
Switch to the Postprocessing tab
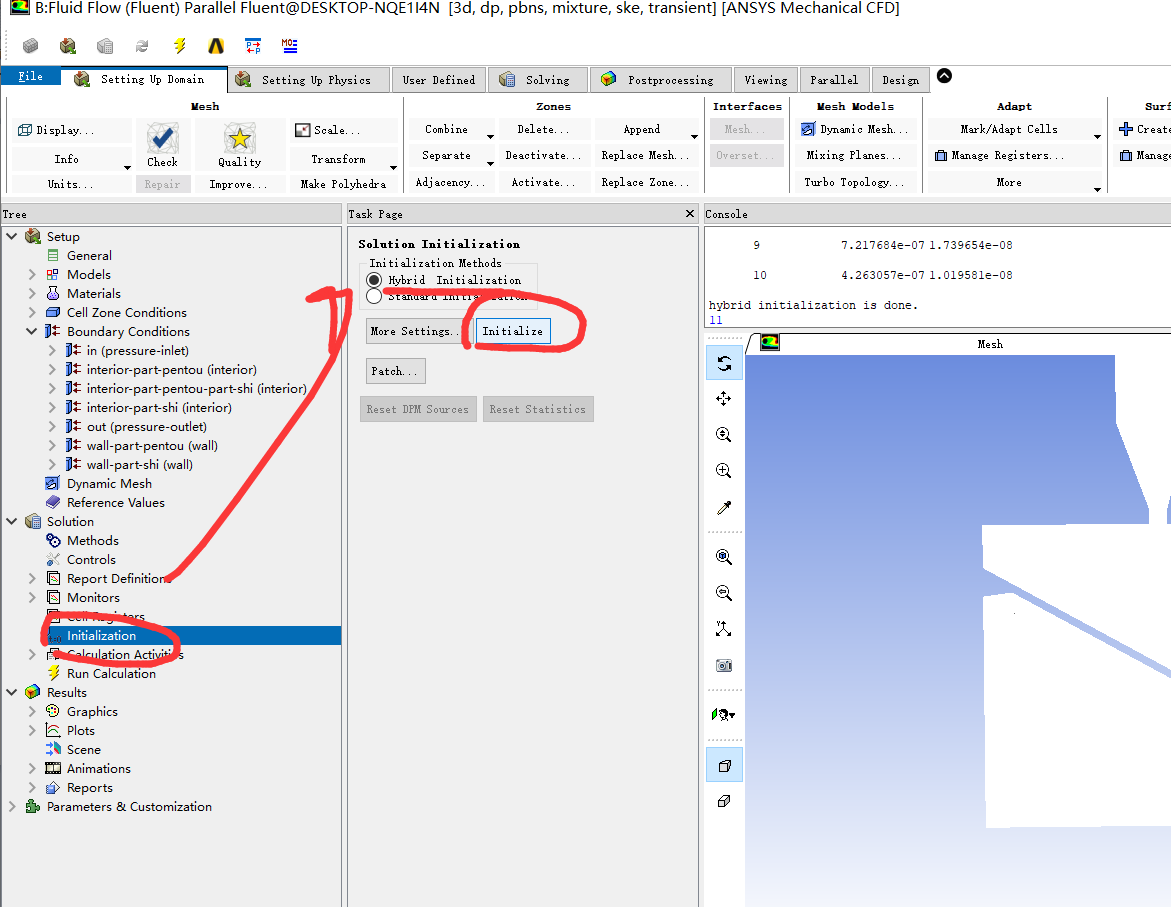tap(662, 80)
